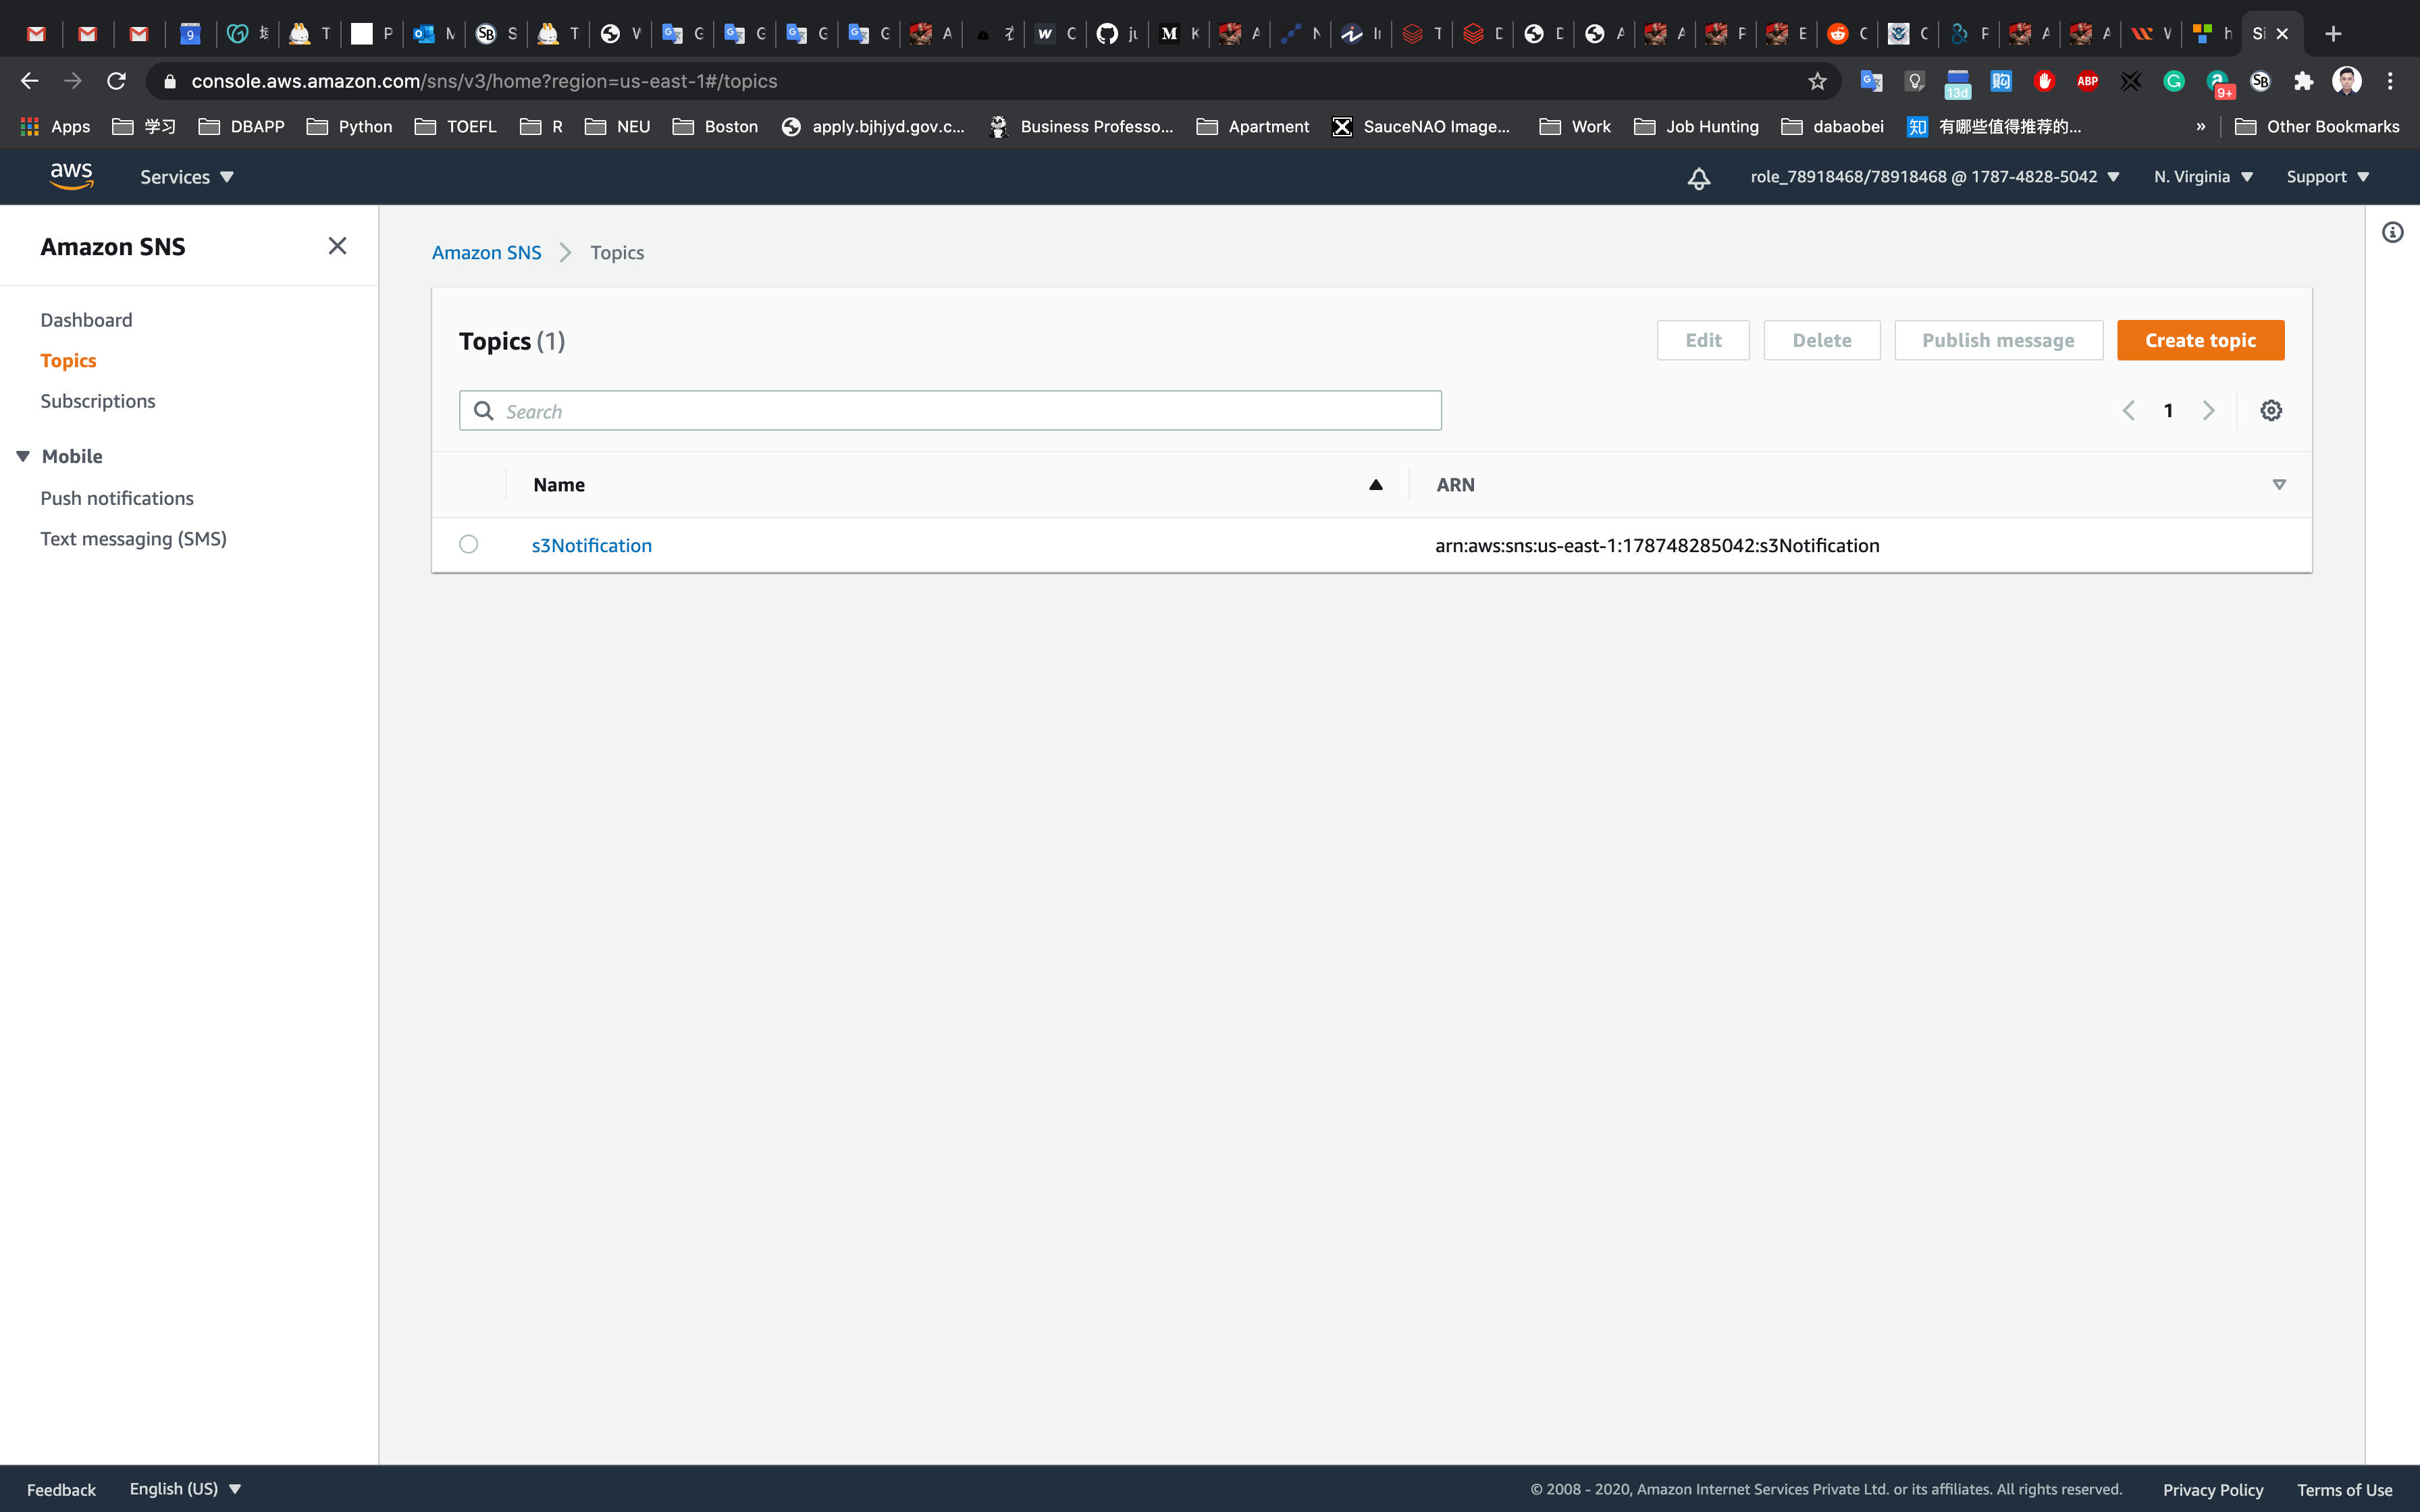
Task: Expand the Services dropdown
Action: click(x=187, y=177)
